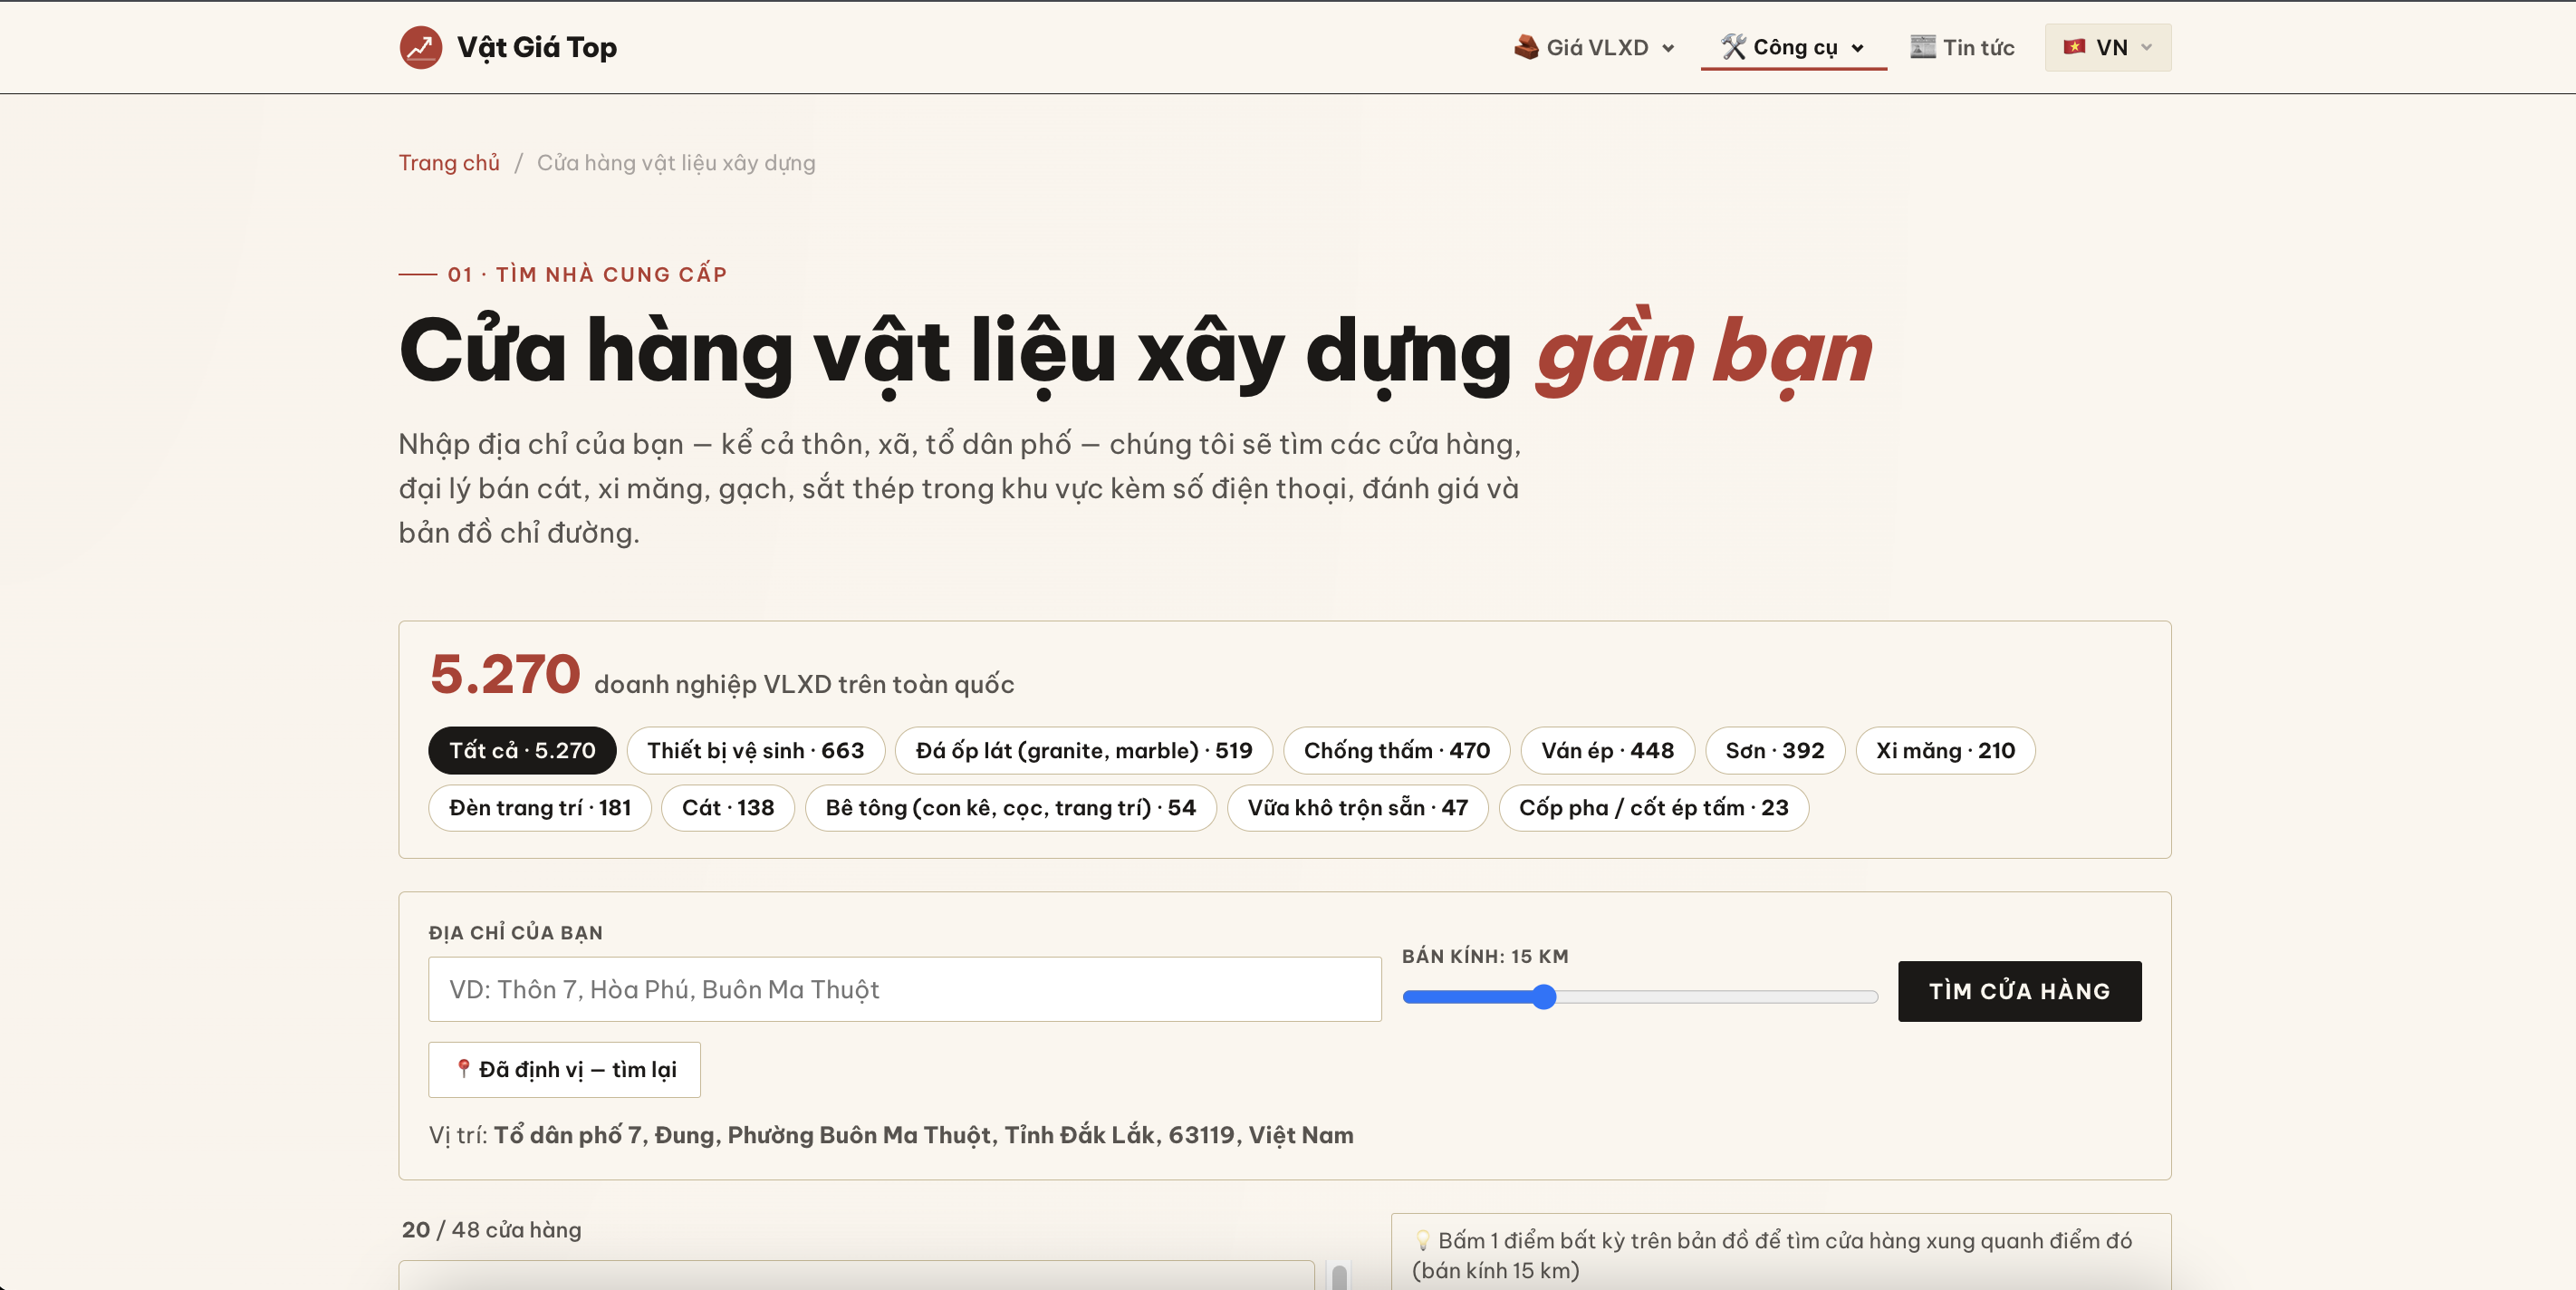The height and width of the screenshot is (1290, 2576).
Task: Click the 5.270 business count number
Action: [x=505, y=673]
